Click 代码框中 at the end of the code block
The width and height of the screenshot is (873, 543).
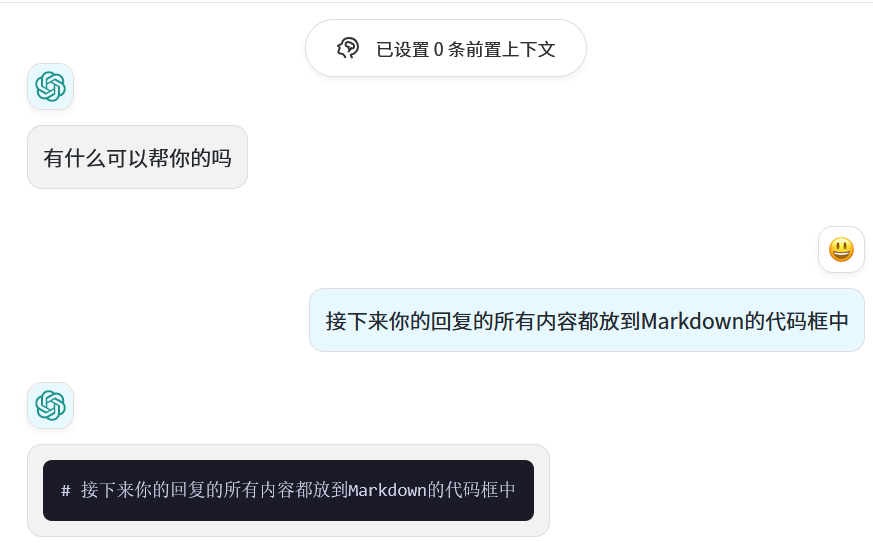(x=480, y=490)
